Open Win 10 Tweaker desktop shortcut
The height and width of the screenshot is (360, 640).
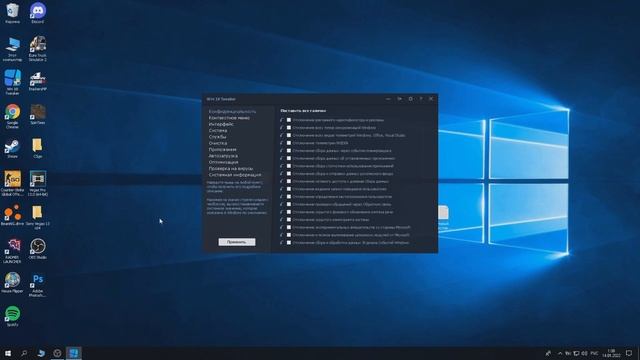click(x=12, y=82)
